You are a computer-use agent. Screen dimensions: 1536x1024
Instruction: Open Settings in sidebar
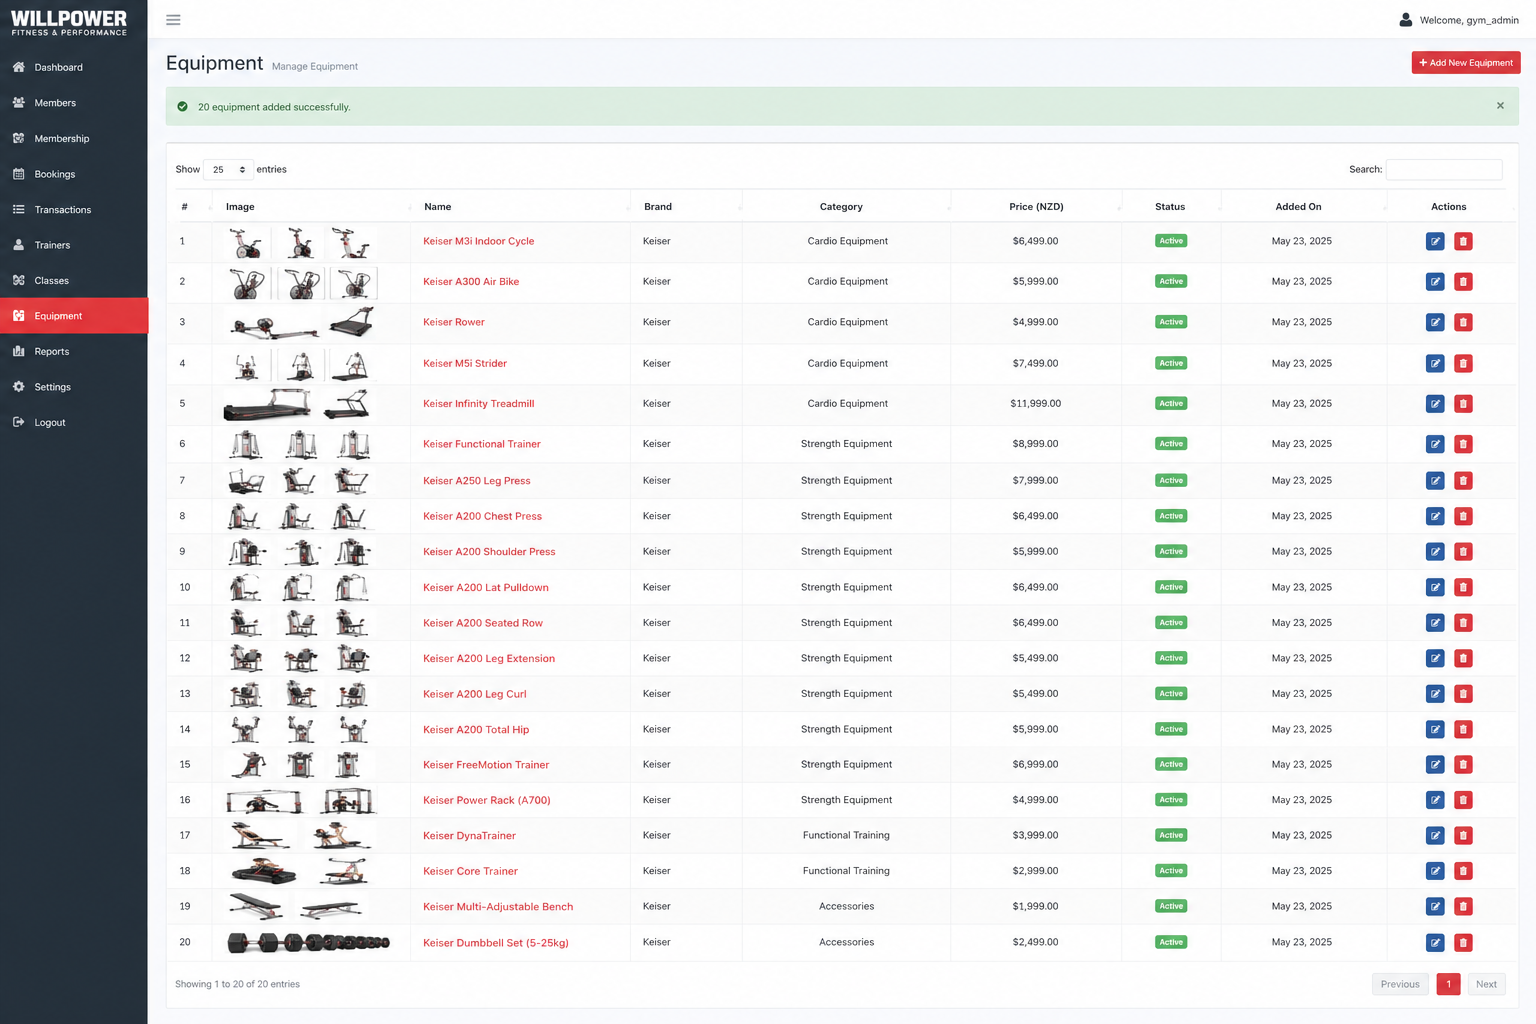tap(74, 387)
